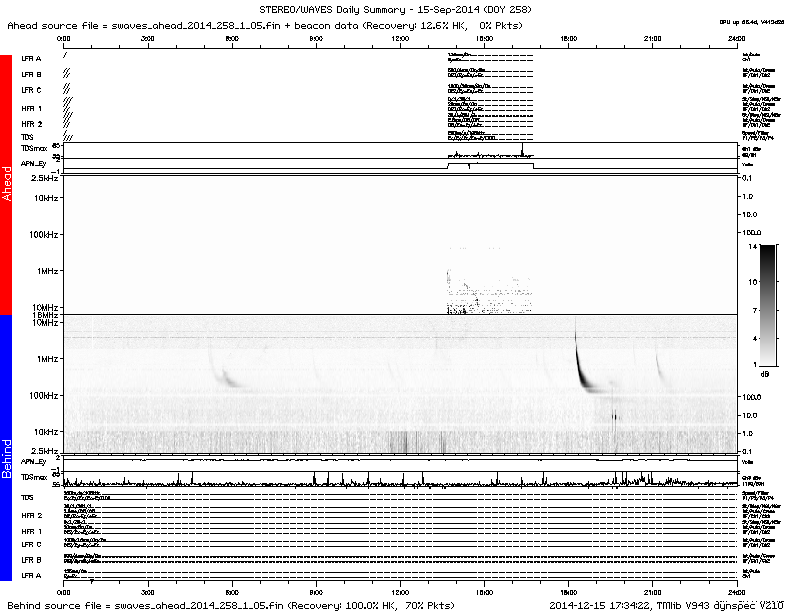Click APM_Ey label in Ahead section
The height and width of the screenshot is (612, 792).
pyautogui.click(x=33, y=164)
